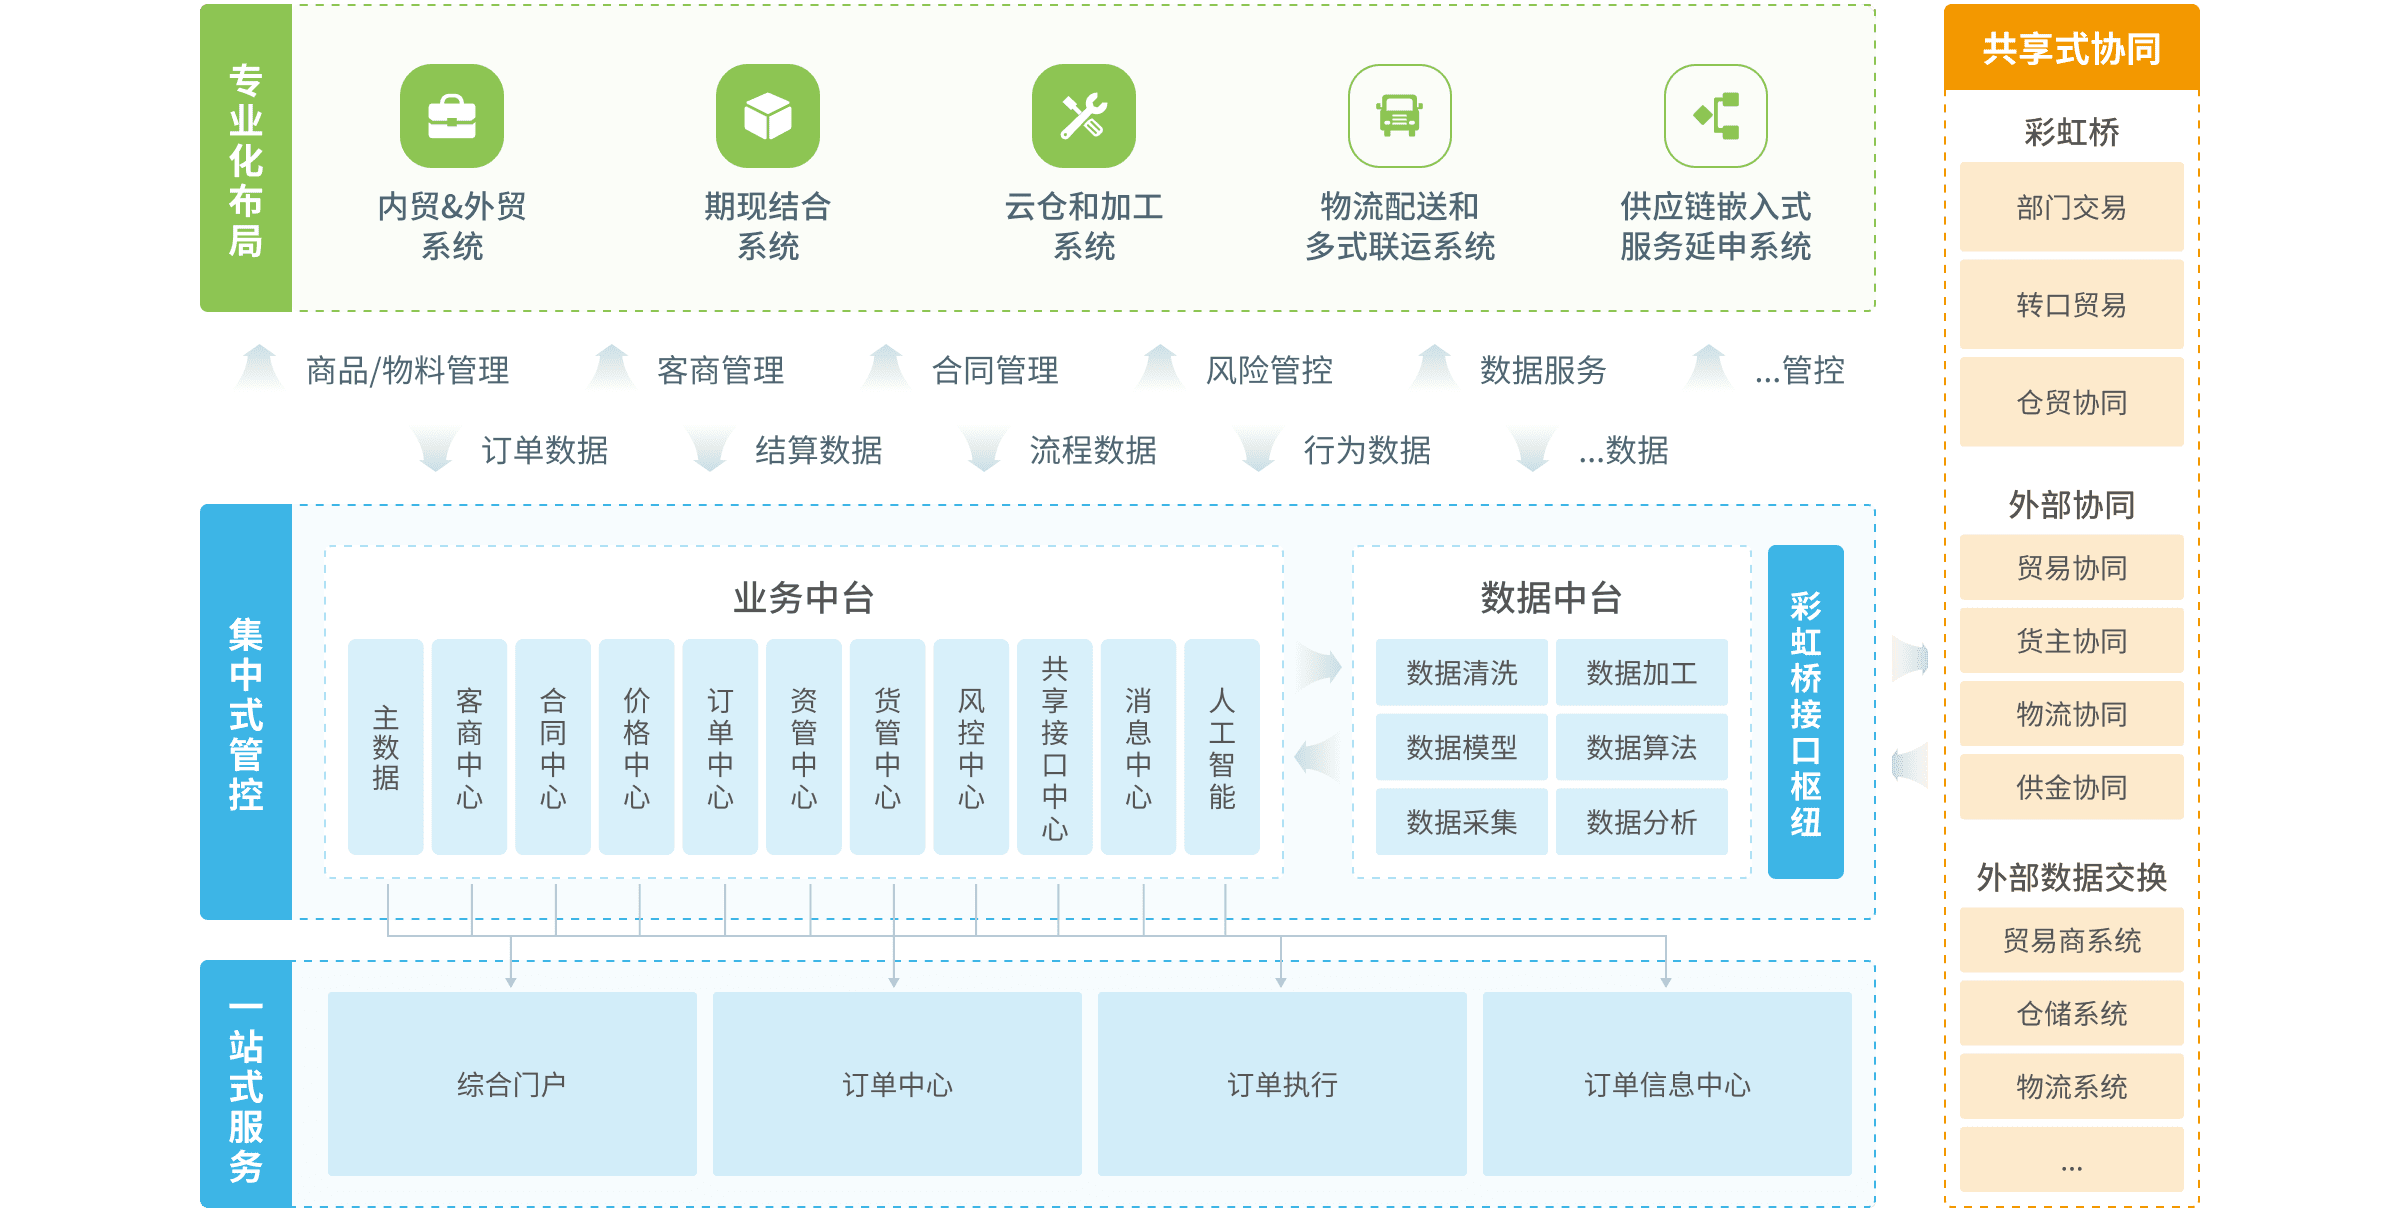
Task: Click the 贸易商系统 orange button
Action: (x=2071, y=940)
